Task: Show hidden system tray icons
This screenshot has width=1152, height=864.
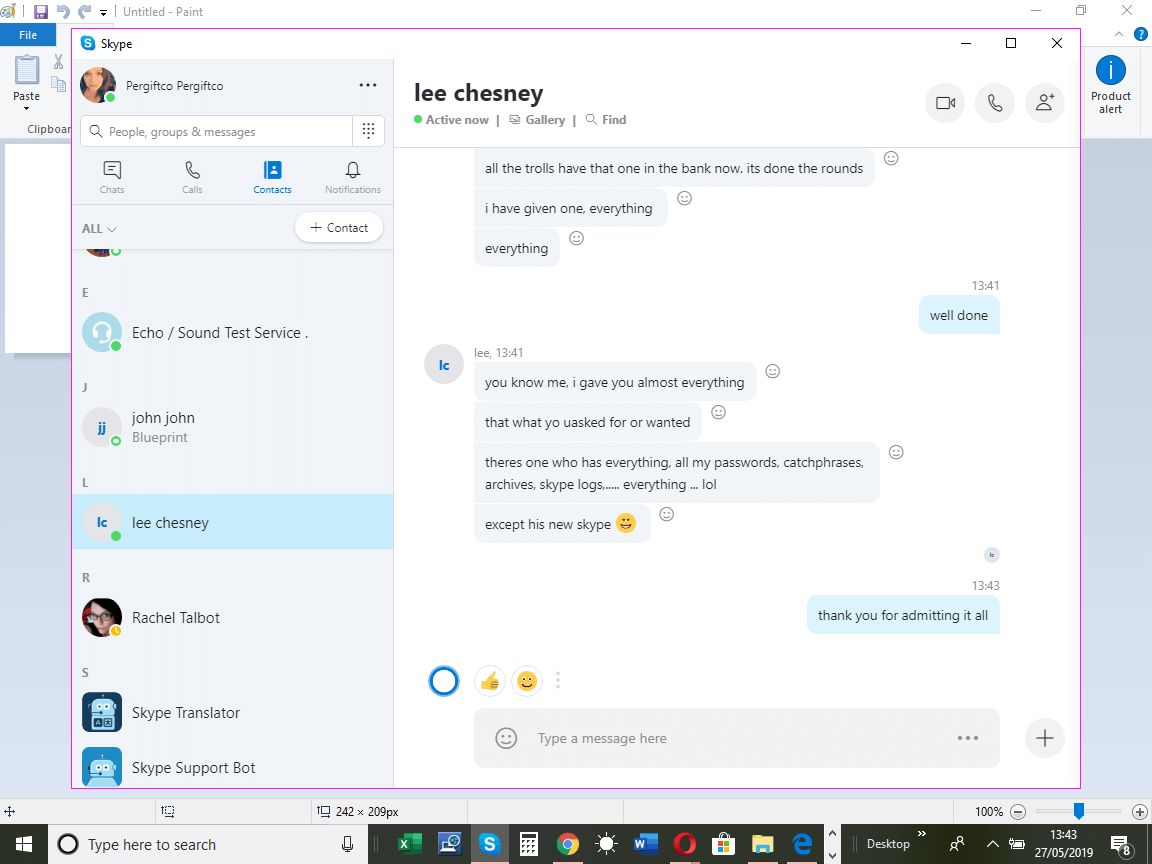Action: click(x=993, y=844)
